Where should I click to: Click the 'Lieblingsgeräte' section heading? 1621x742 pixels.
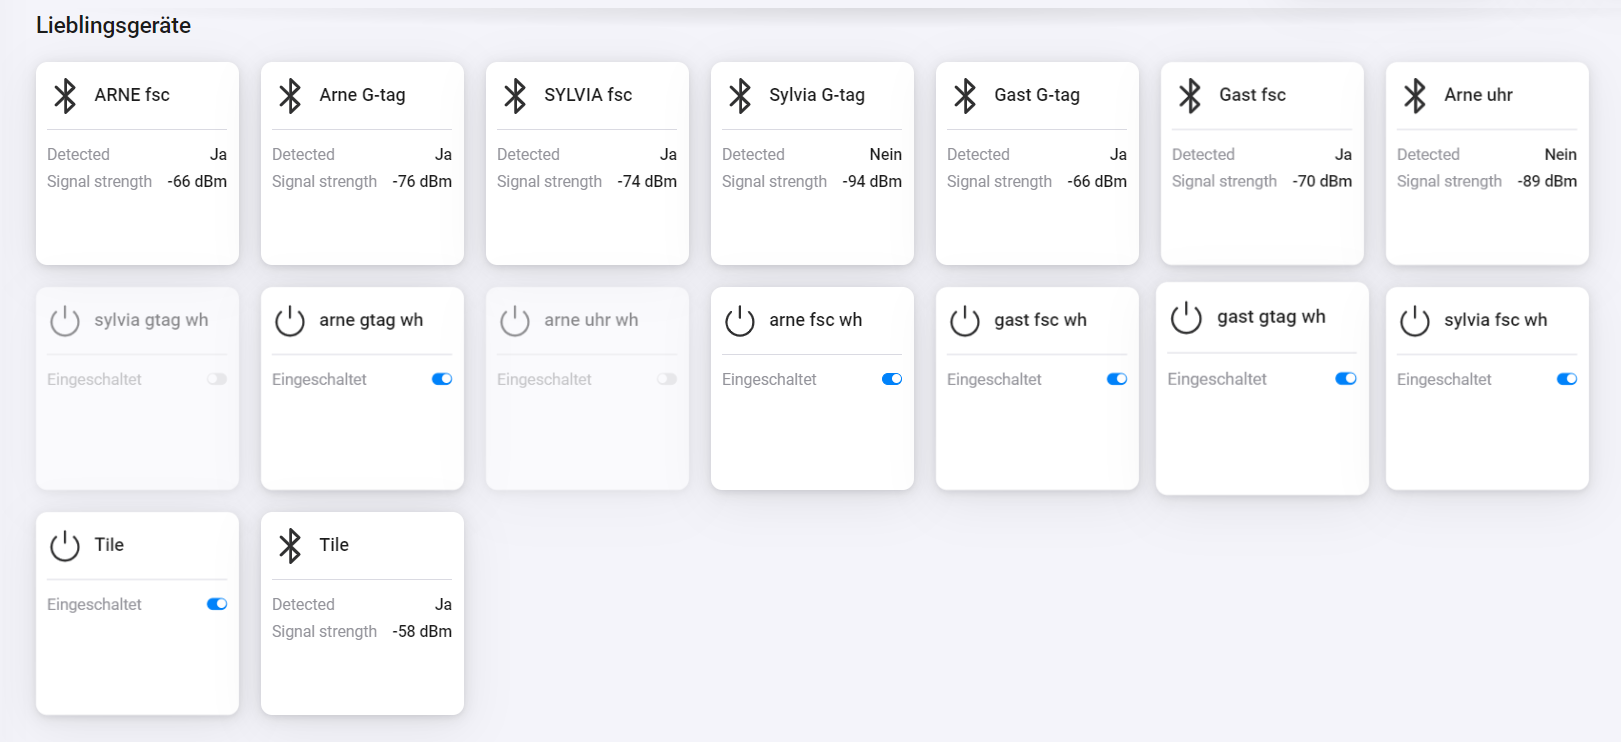[x=113, y=26]
